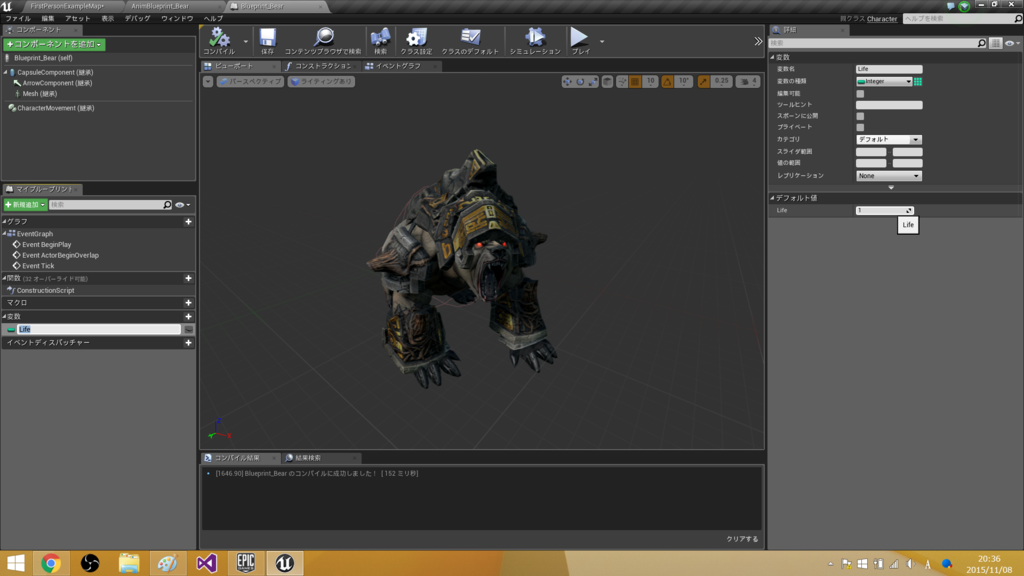Check the 編集可能 (Editable) checkbox

[860, 93]
